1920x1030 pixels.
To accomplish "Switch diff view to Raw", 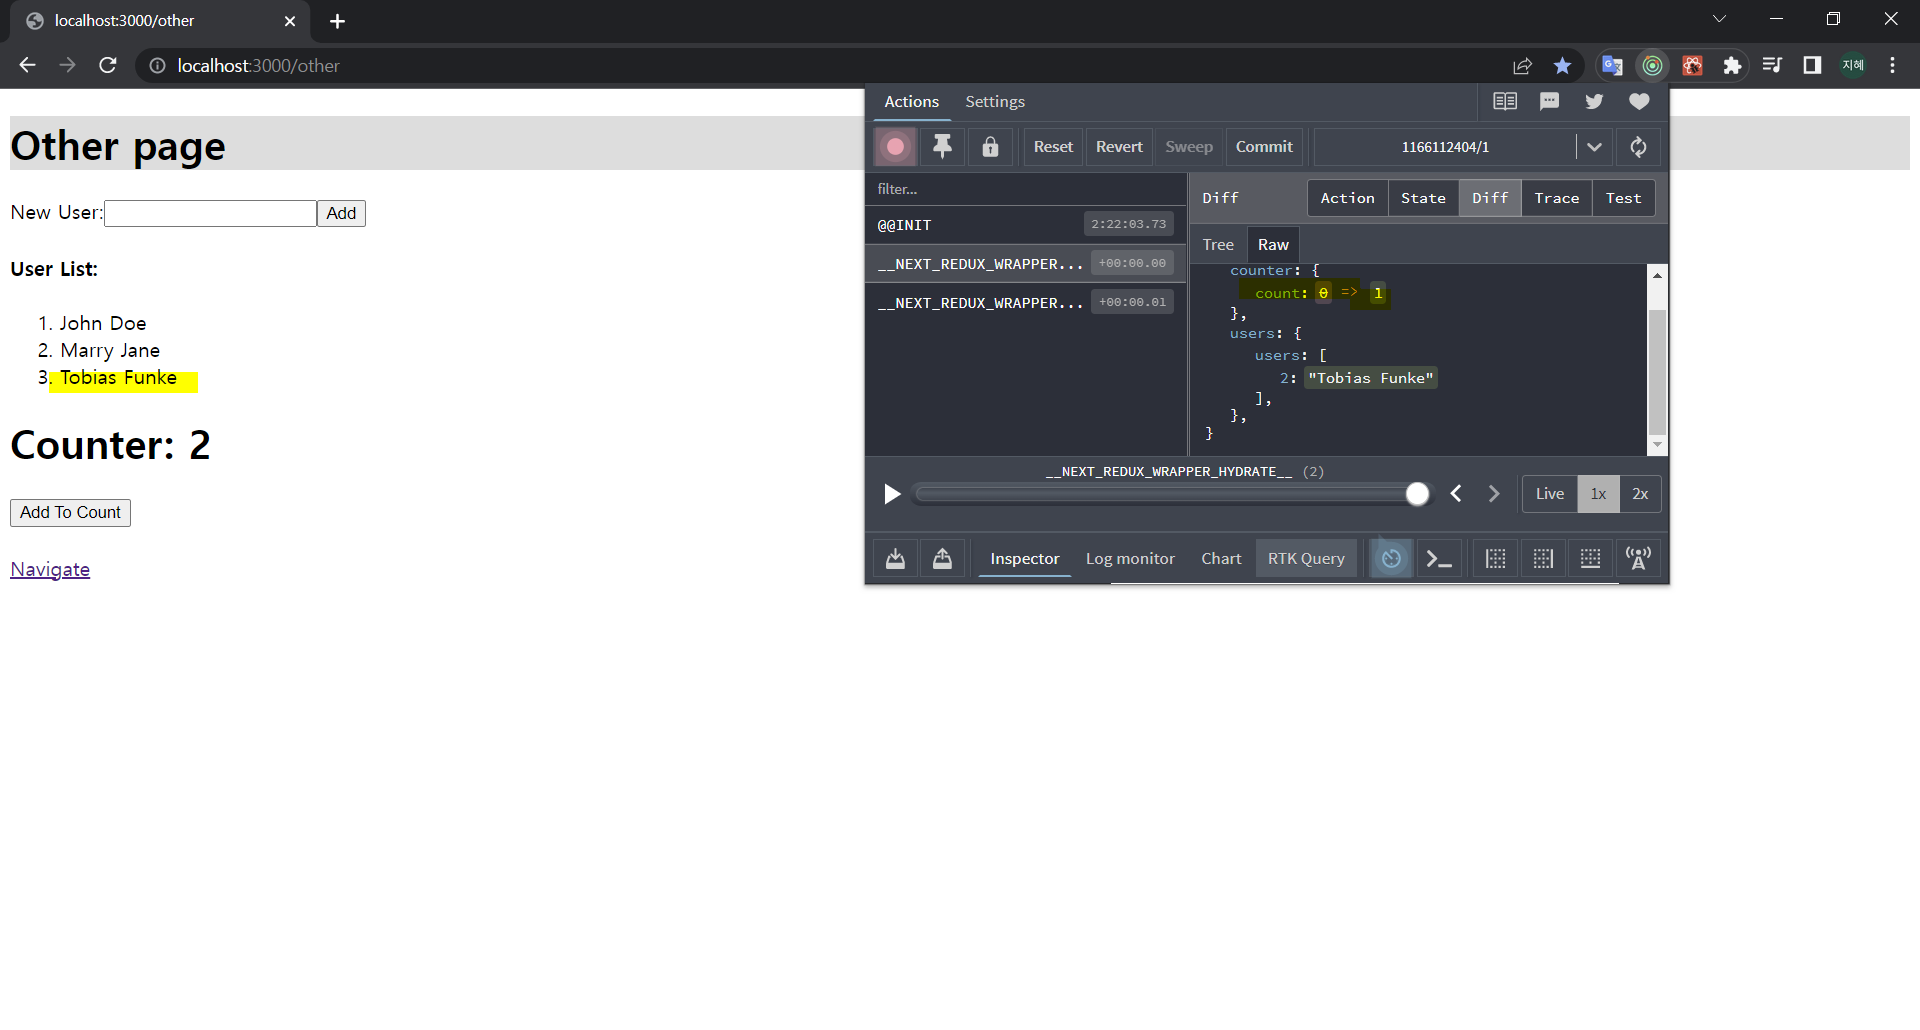I will click(1273, 245).
